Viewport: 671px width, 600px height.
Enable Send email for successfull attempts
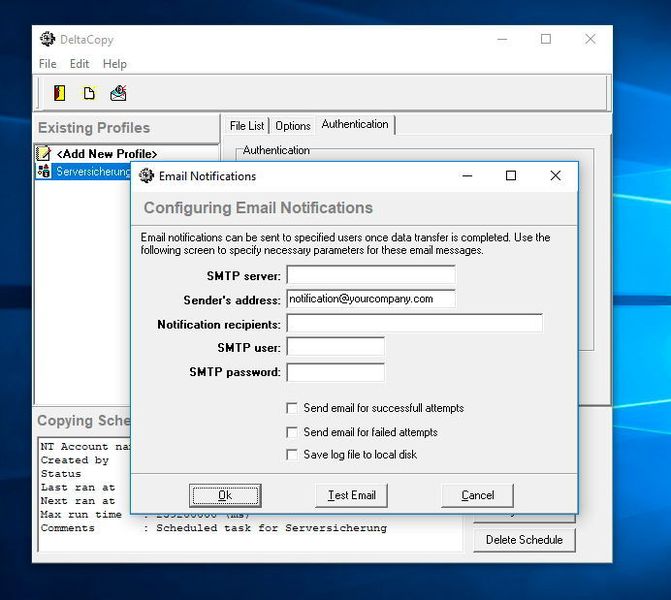tap(292, 408)
